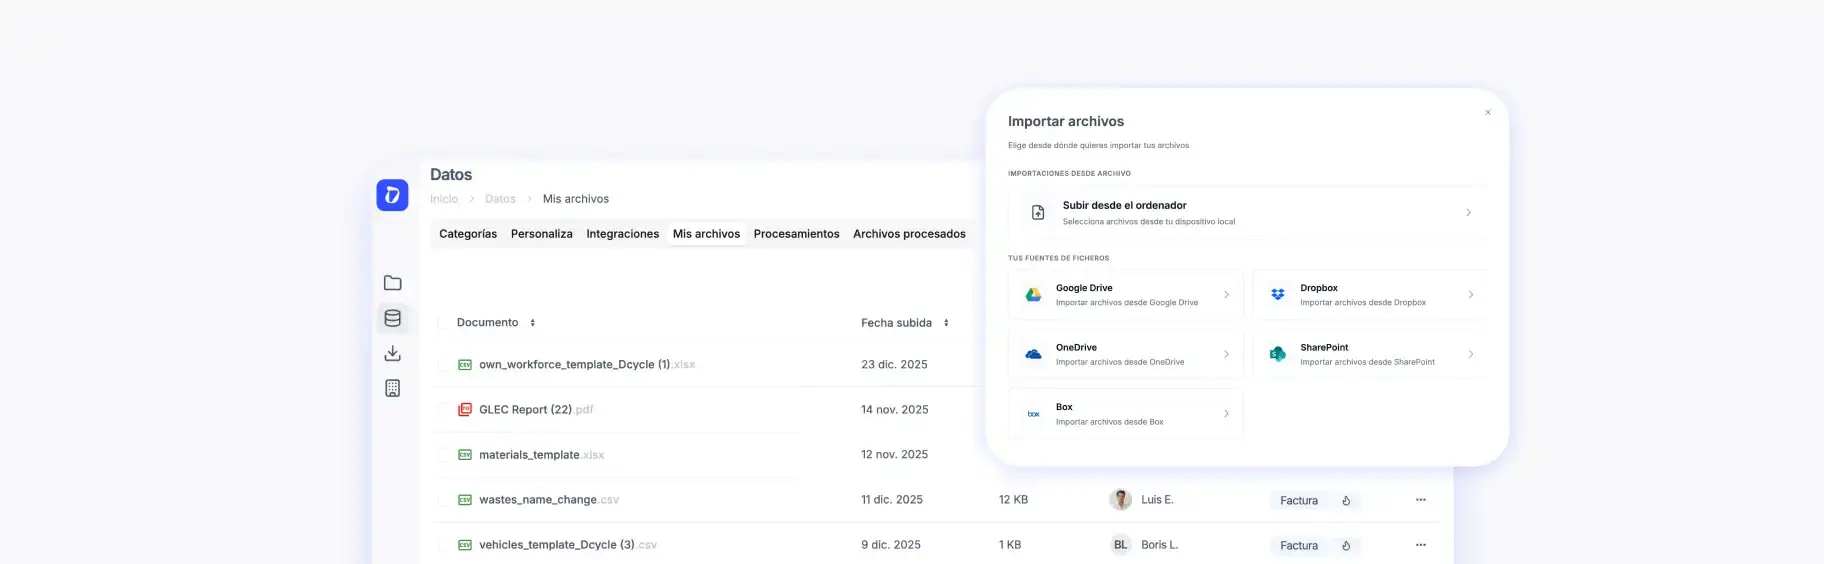The height and width of the screenshot is (564, 1824).
Task: Import files from SharePoint
Action: (1370, 354)
